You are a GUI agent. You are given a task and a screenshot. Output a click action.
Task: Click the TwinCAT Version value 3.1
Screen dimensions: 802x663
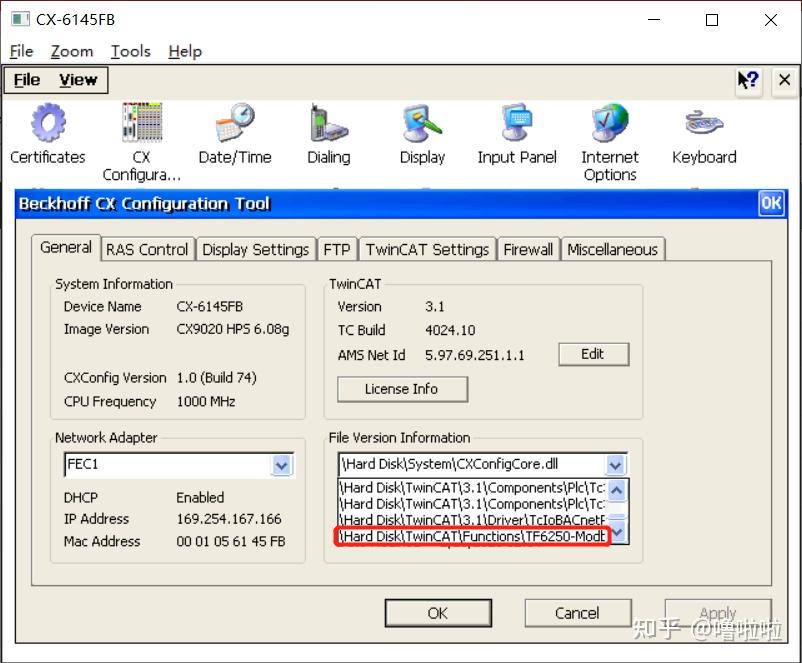tap(435, 306)
